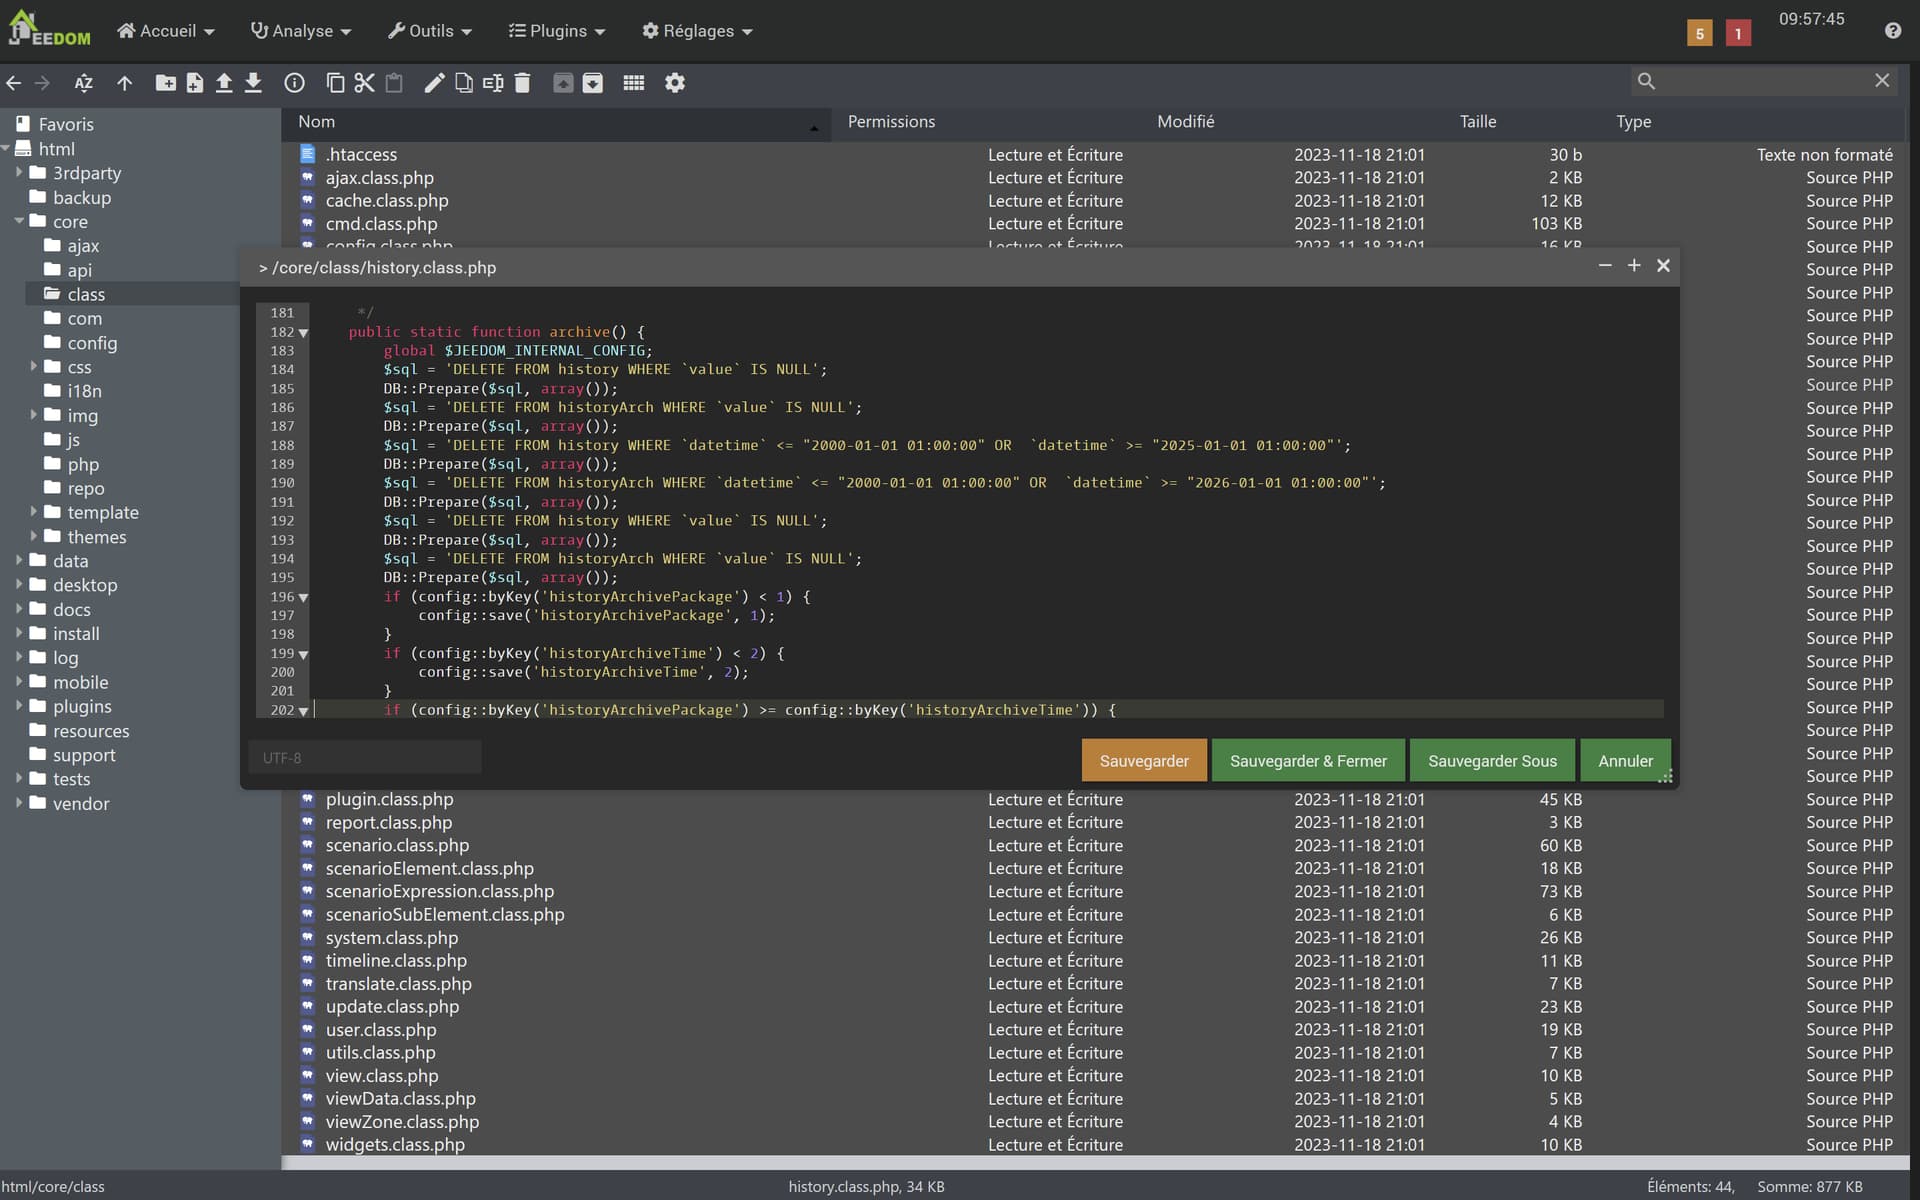Viewport: 1920px width, 1200px height.
Task: Click the new folder toolbar icon
Action: pyautogui.click(x=165, y=83)
